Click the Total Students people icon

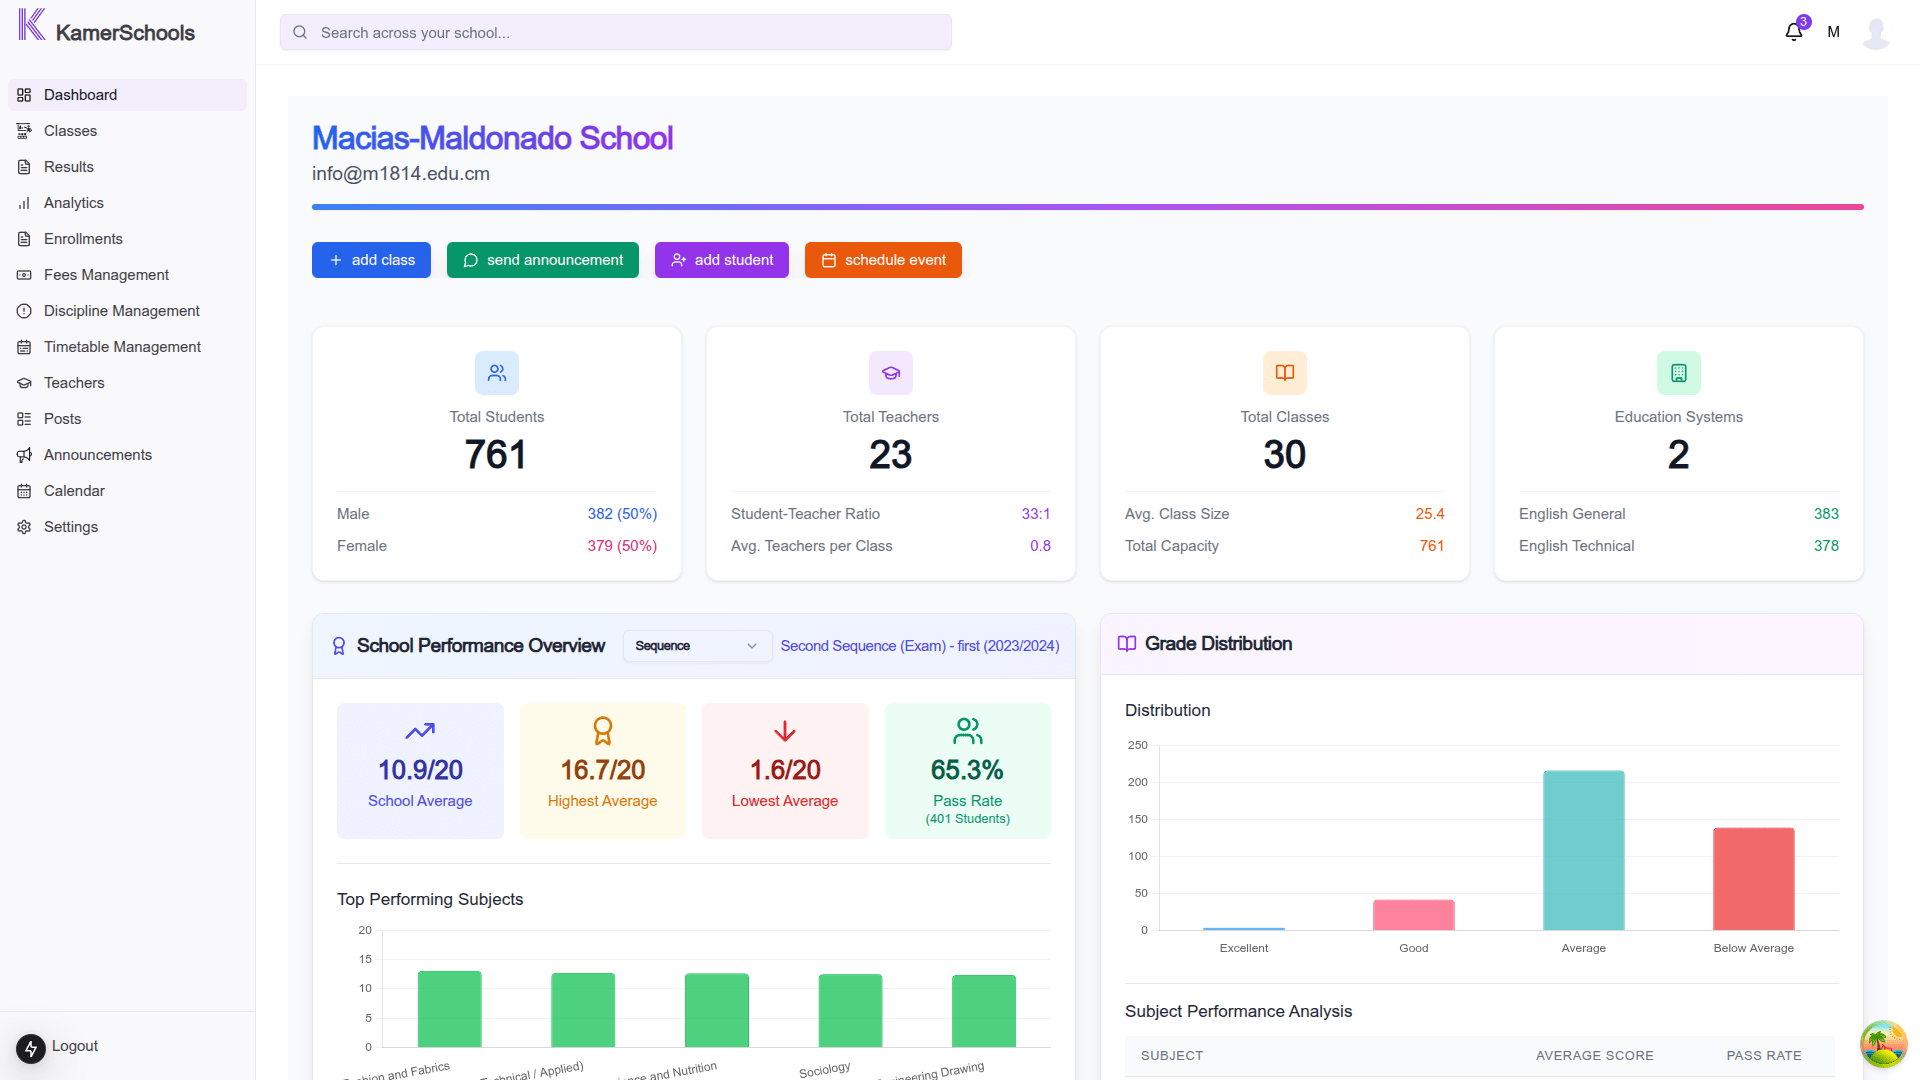coord(497,373)
